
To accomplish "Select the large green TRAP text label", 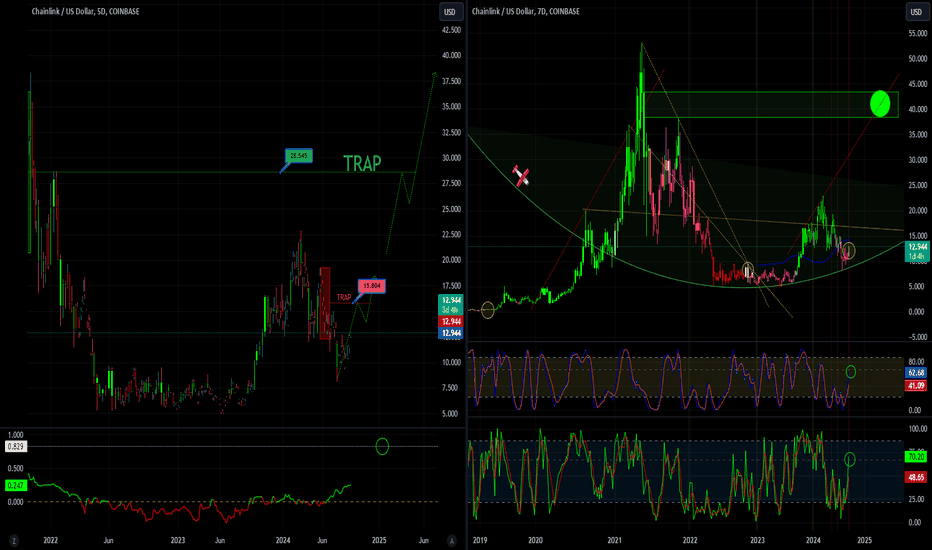I will point(362,163).
